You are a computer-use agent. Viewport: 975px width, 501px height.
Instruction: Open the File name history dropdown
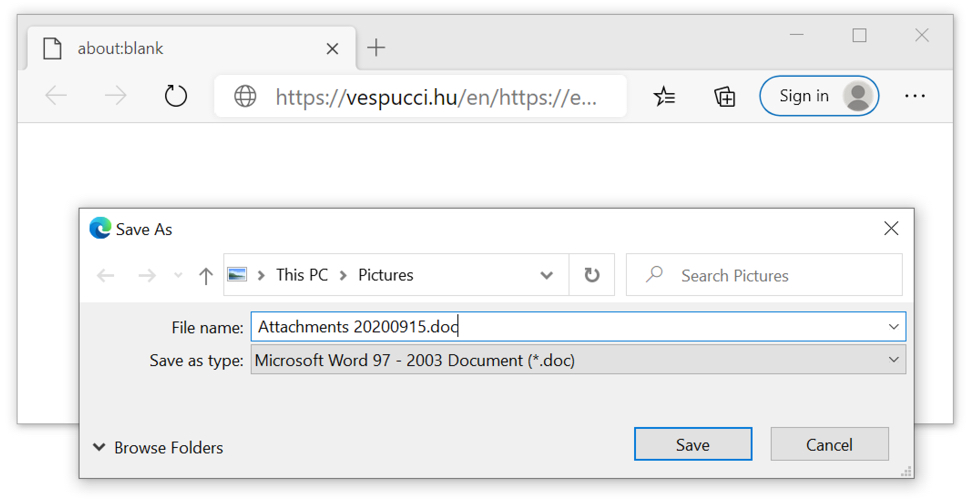pos(894,326)
